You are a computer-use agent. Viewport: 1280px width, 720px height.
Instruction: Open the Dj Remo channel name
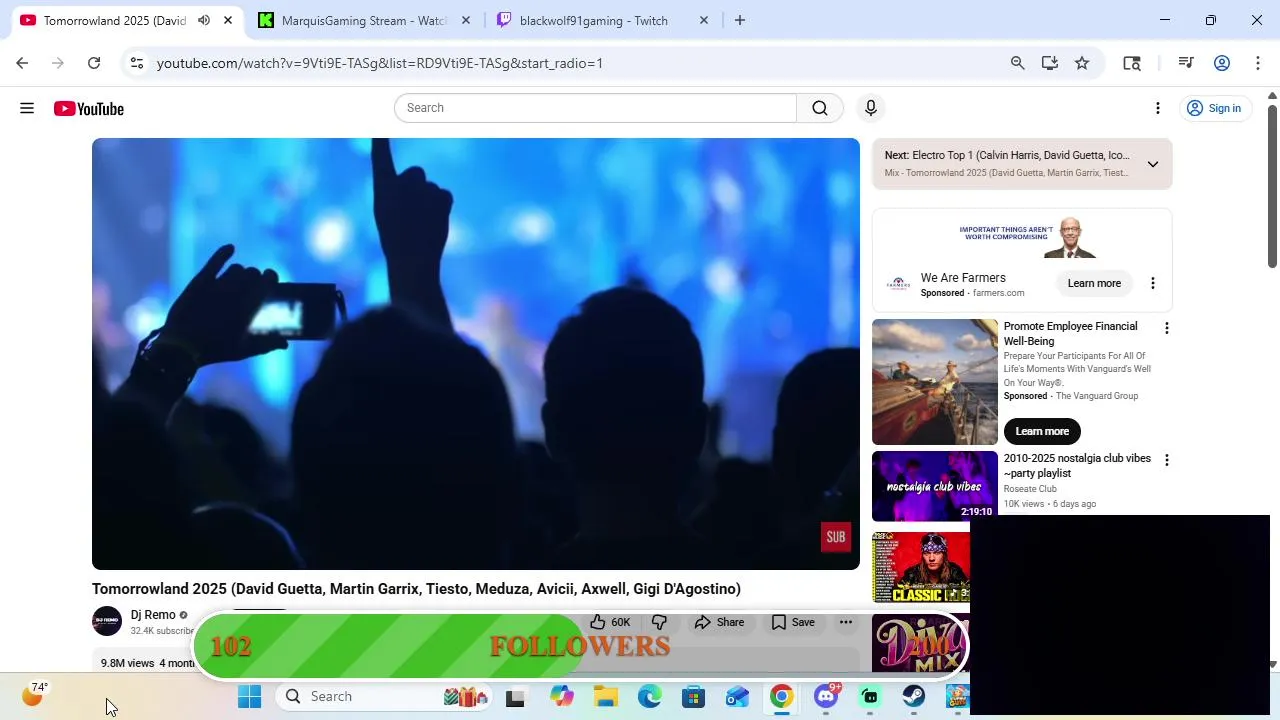(x=153, y=615)
